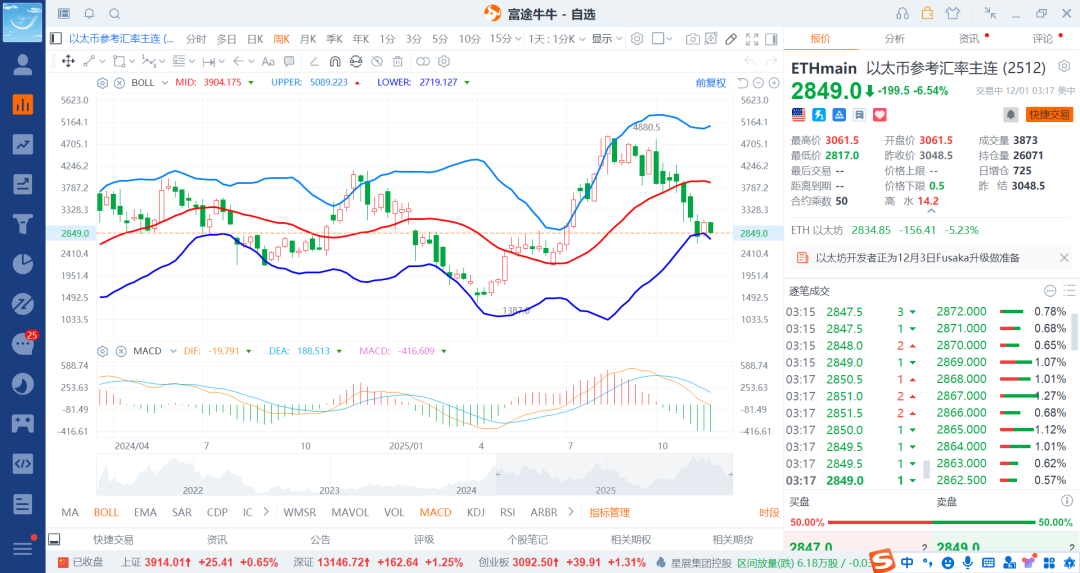Toggle the 前复权 price adjustment setting
This screenshot has height=573, width=1080.
pos(710,82)
